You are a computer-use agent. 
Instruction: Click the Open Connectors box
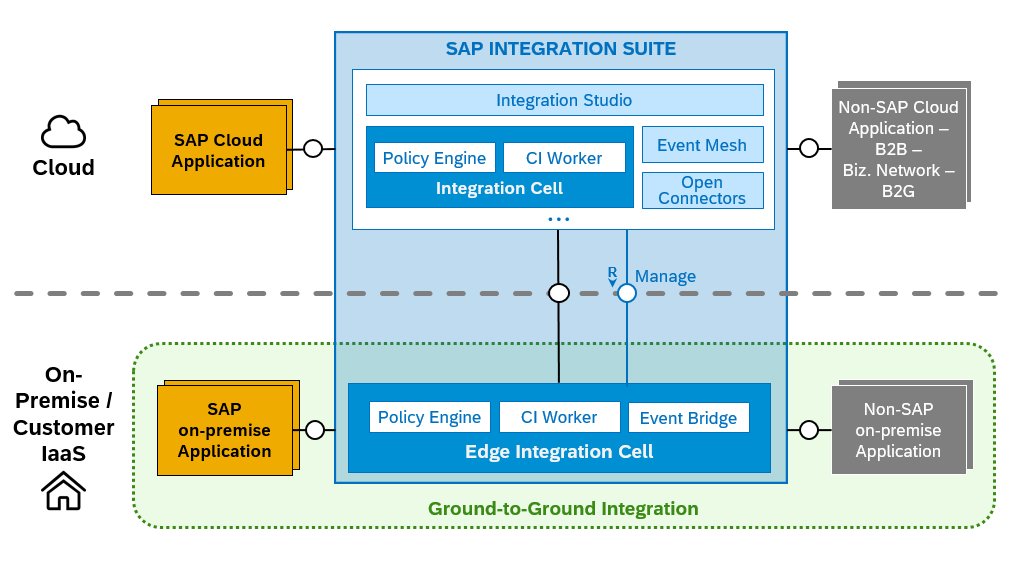(x=702, y=190)
